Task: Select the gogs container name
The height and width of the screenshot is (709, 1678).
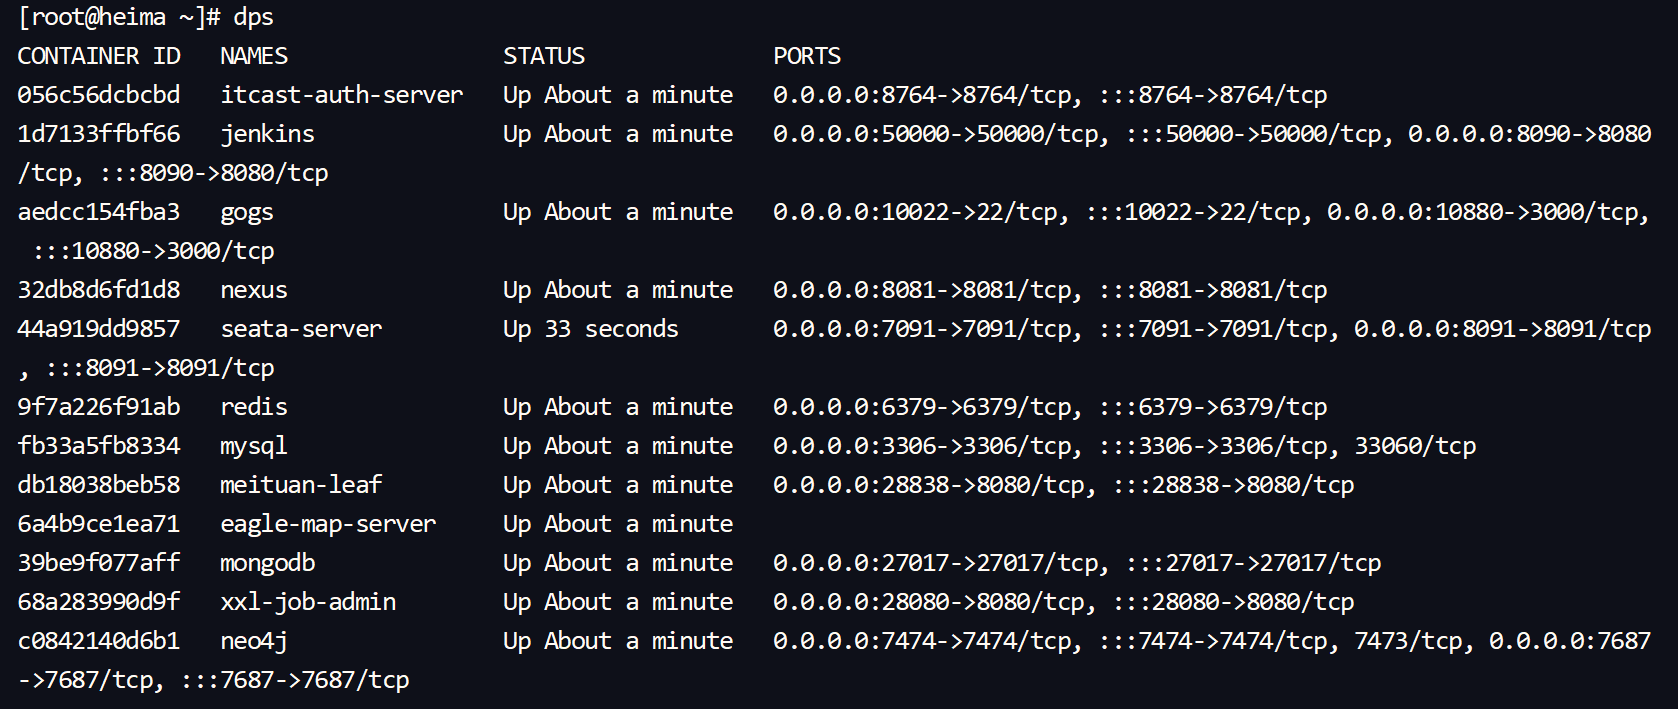Action: pos(247,213)
